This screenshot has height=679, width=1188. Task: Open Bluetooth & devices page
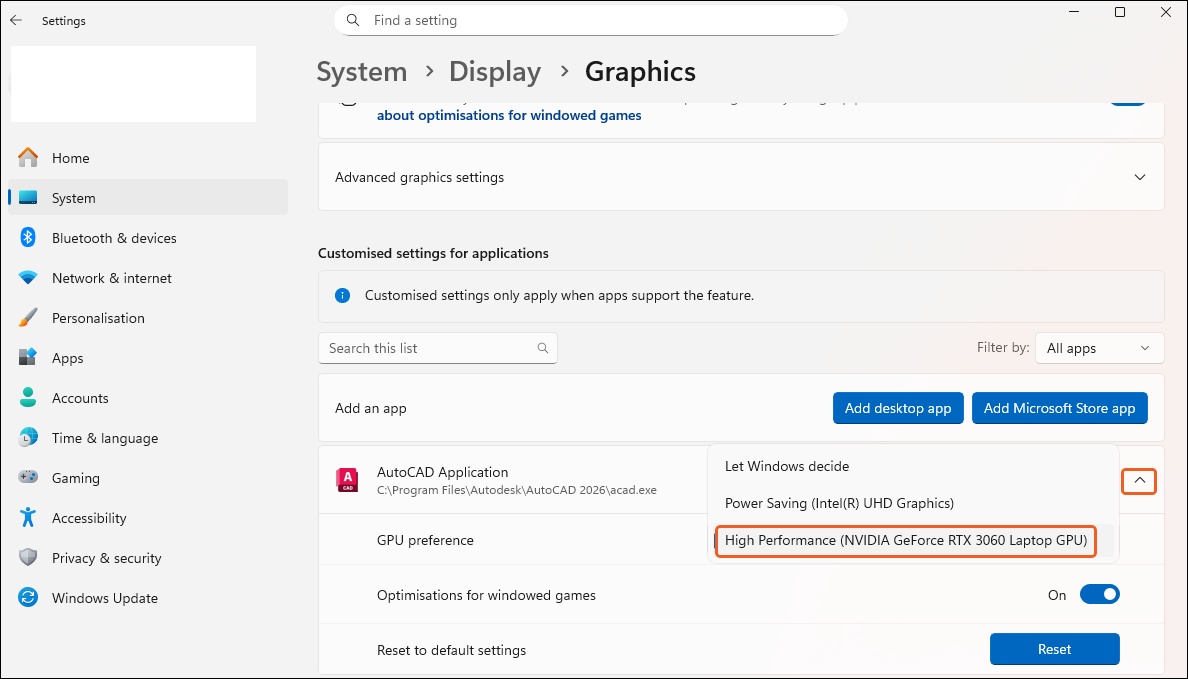point(148,238)
